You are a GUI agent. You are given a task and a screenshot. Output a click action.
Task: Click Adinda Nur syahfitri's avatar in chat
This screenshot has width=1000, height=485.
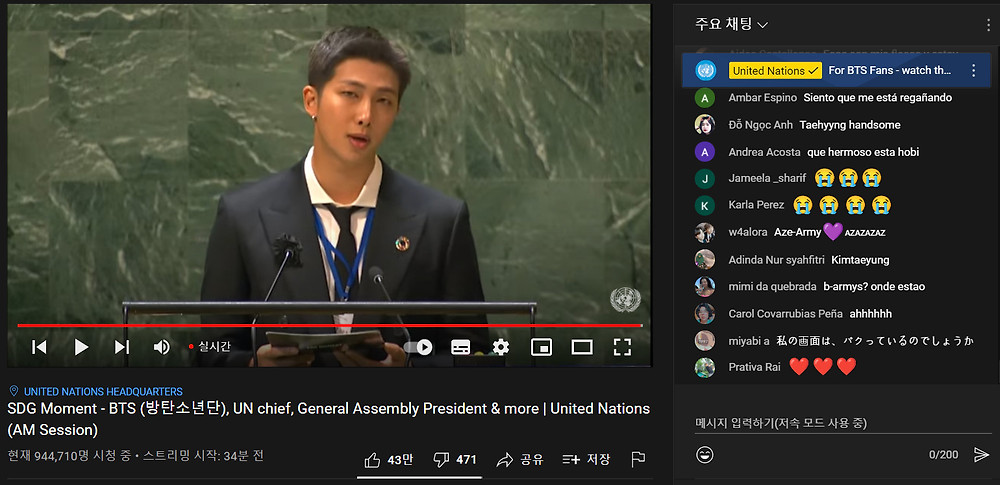tap(705, 260)
